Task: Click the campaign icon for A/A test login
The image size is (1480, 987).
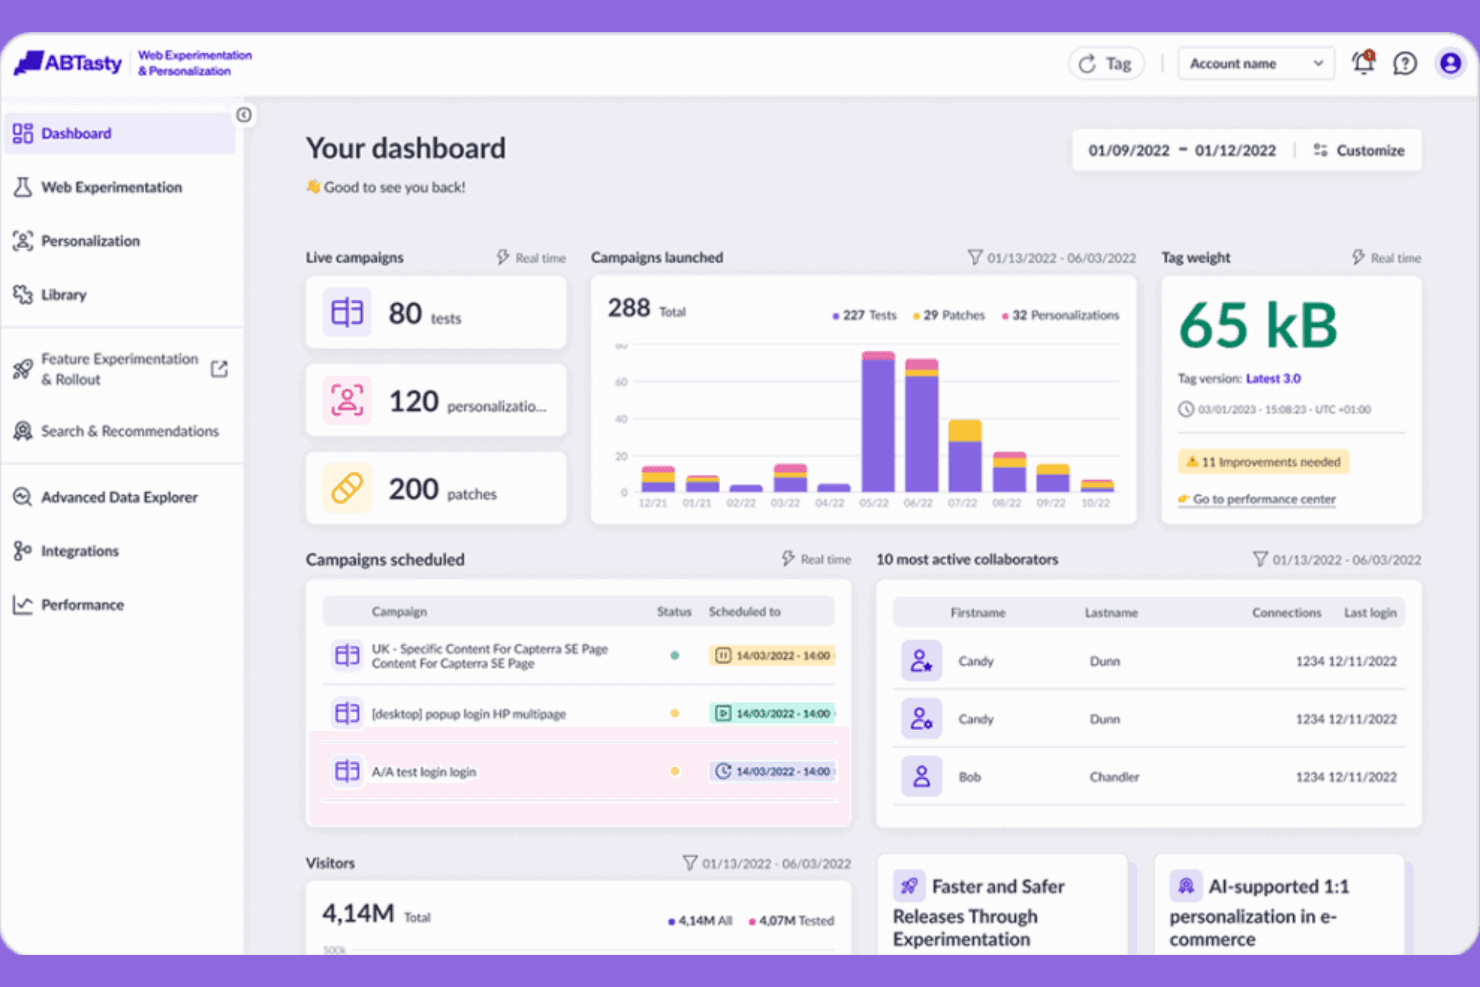Action: (x=347, y=772)
